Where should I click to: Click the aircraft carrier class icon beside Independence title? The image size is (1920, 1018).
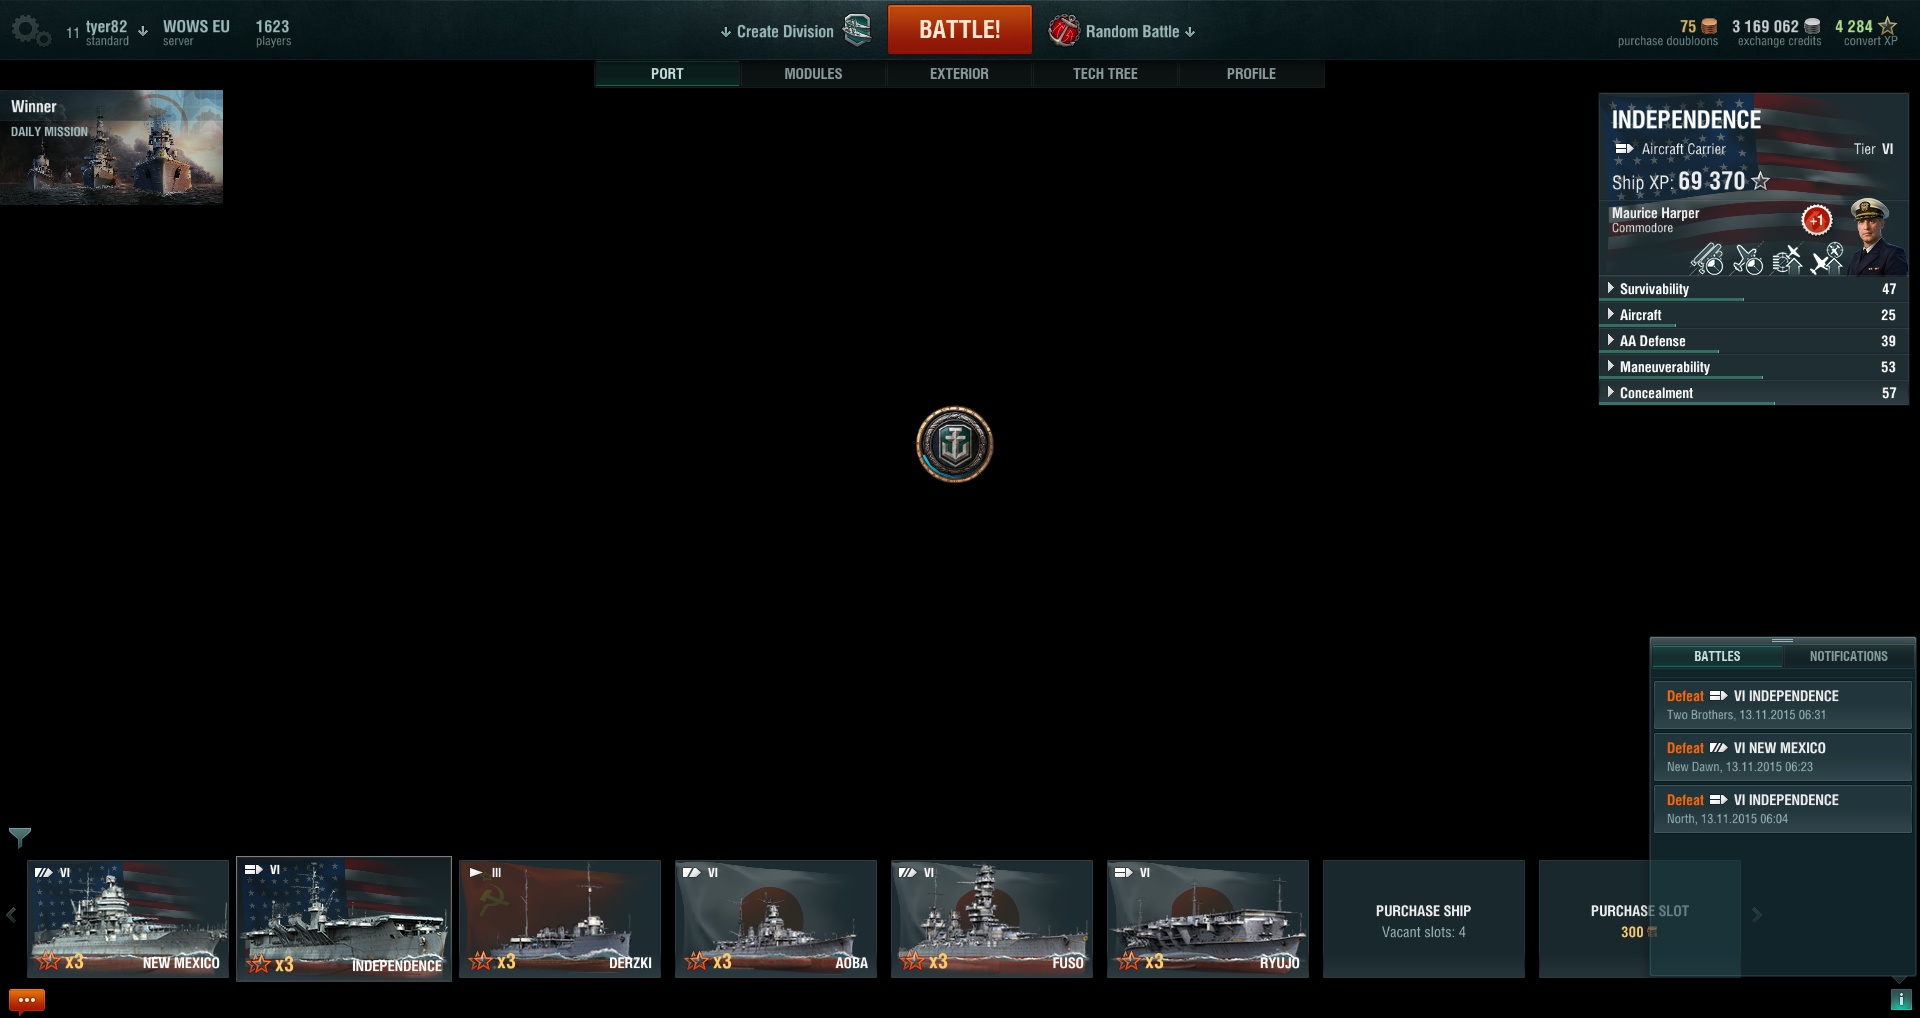[1624, 149]
